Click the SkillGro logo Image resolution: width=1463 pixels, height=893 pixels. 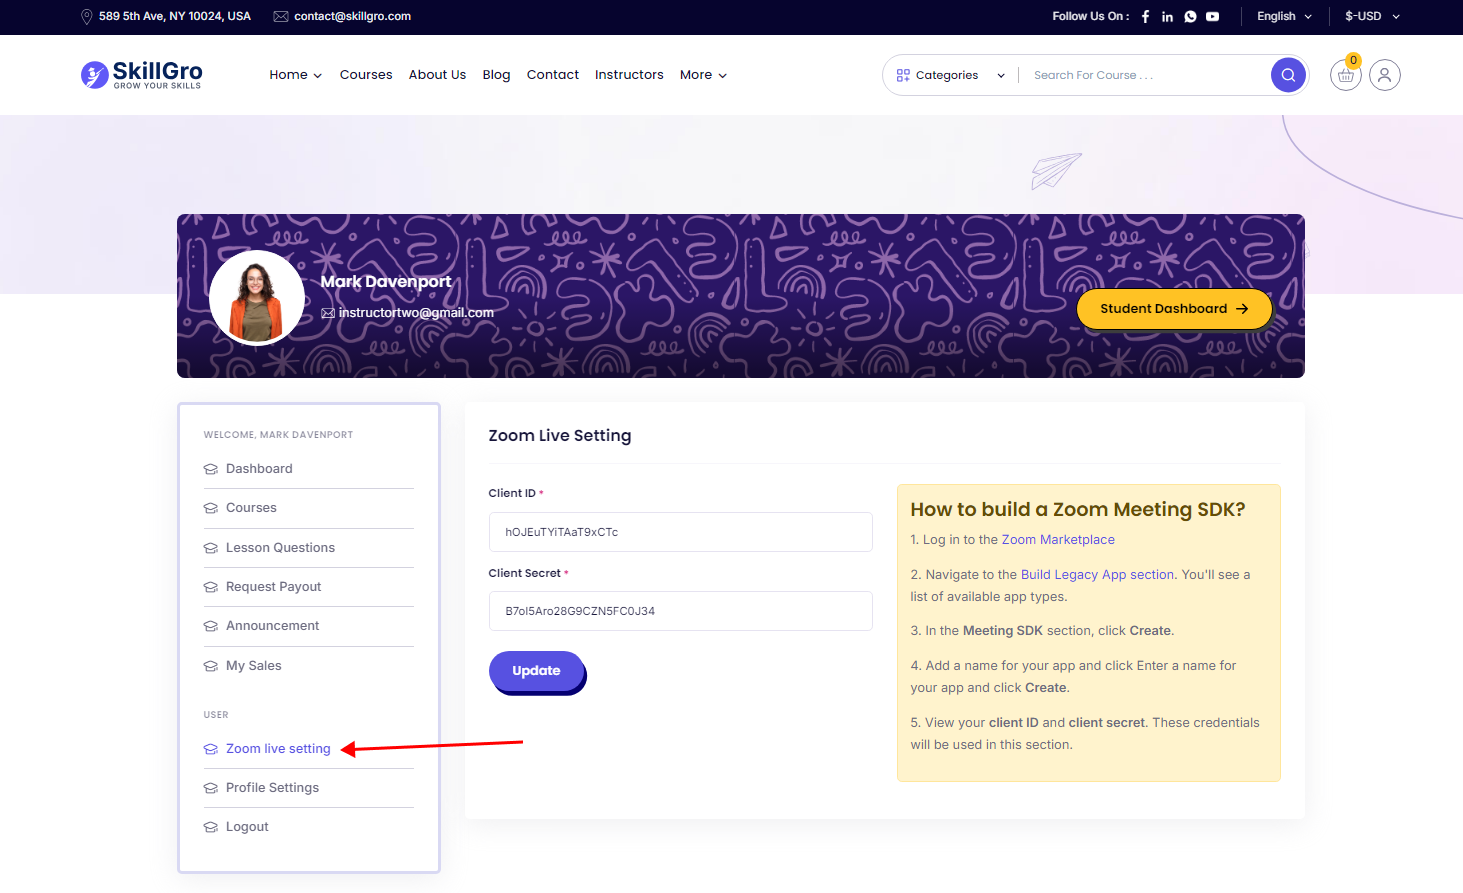coord(142,74)
